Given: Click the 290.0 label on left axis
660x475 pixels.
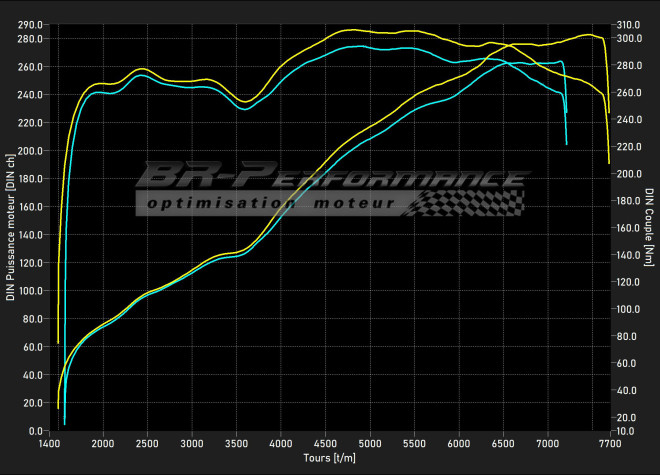Looking at the screenshot, I should pyautogui.click(x=30, y=24).
